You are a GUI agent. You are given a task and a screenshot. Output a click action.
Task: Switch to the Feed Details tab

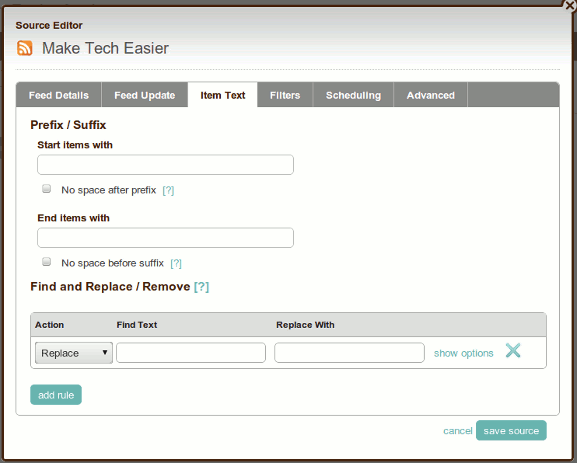coord(59,95)
